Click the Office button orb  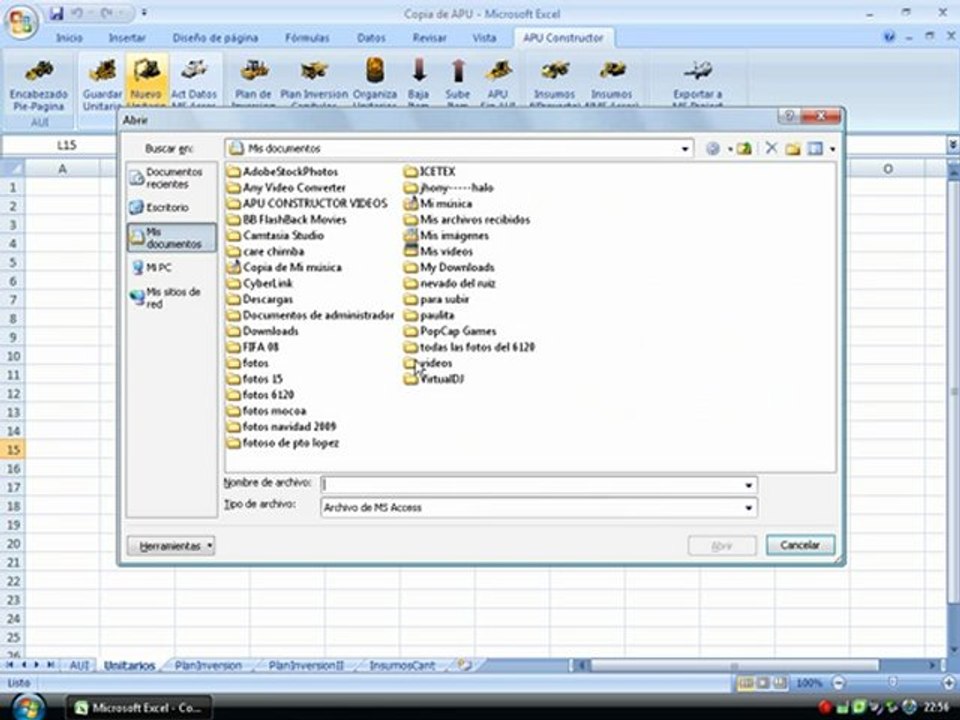point(21,21)
